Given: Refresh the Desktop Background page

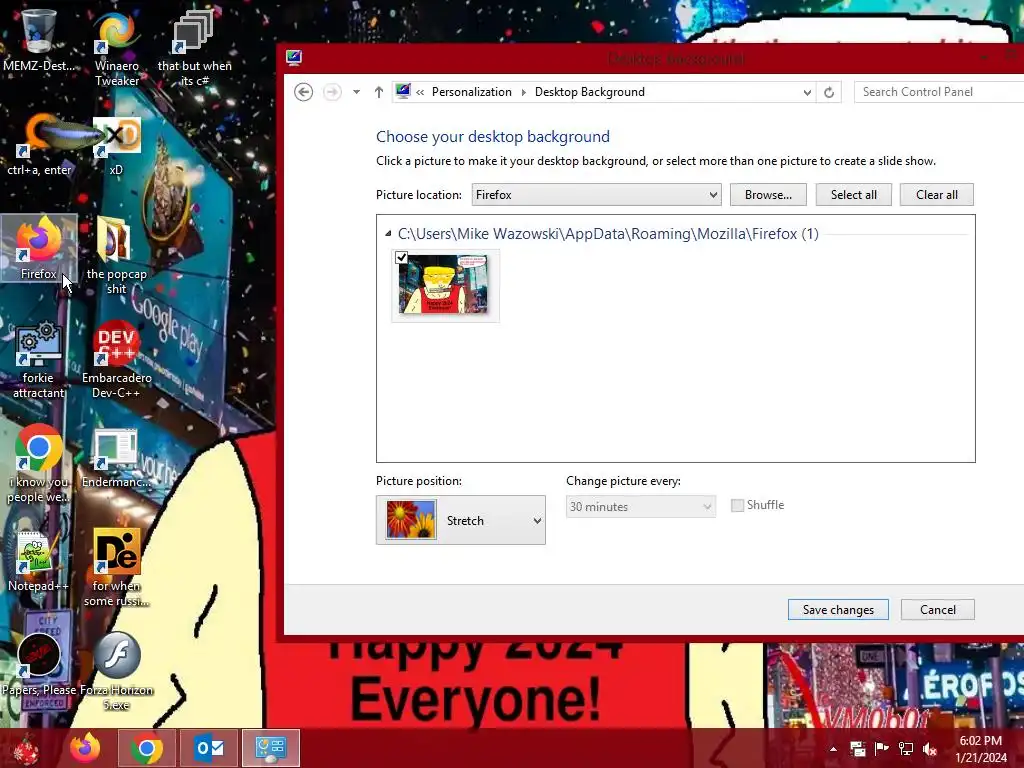Looking at the screenshot, I should pyautogui.click(x=829, y=92).
